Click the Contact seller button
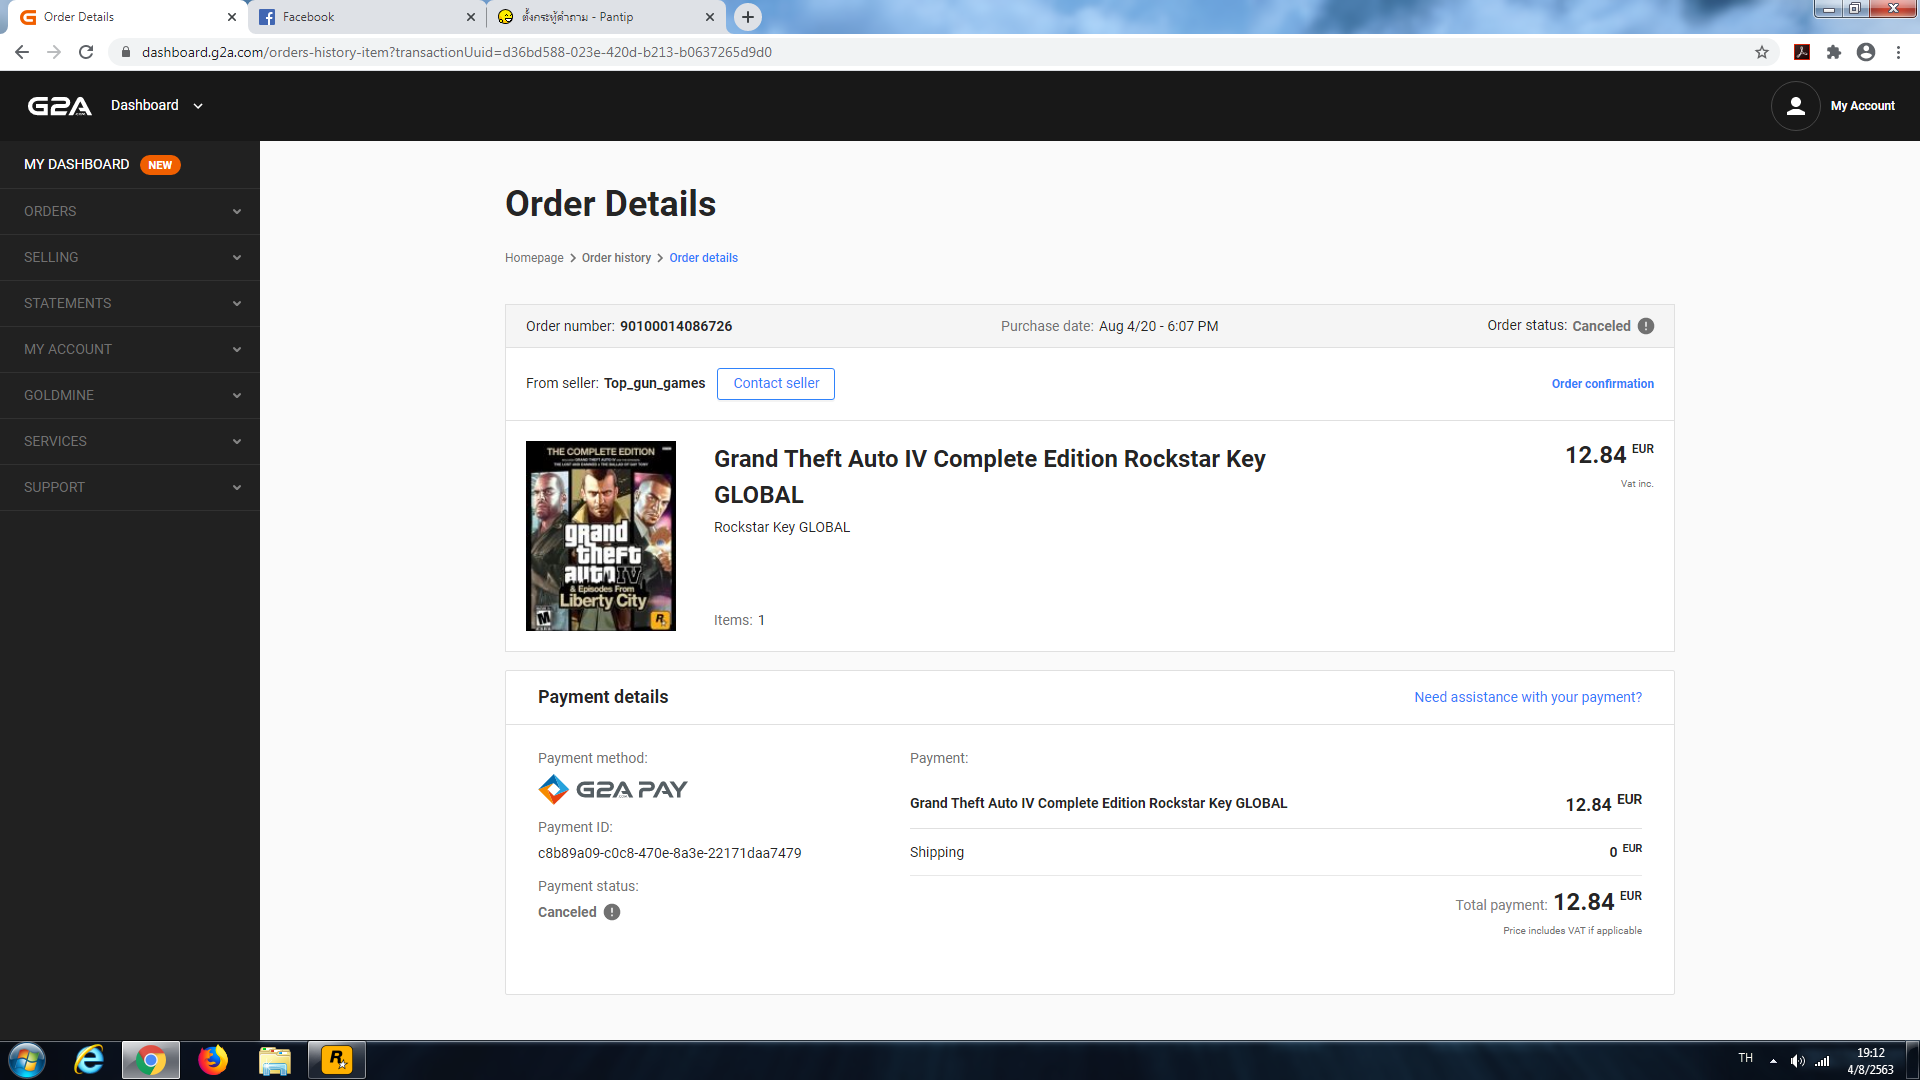The height and width of the screenshot is (1080, 1920). tap(775, 384)
